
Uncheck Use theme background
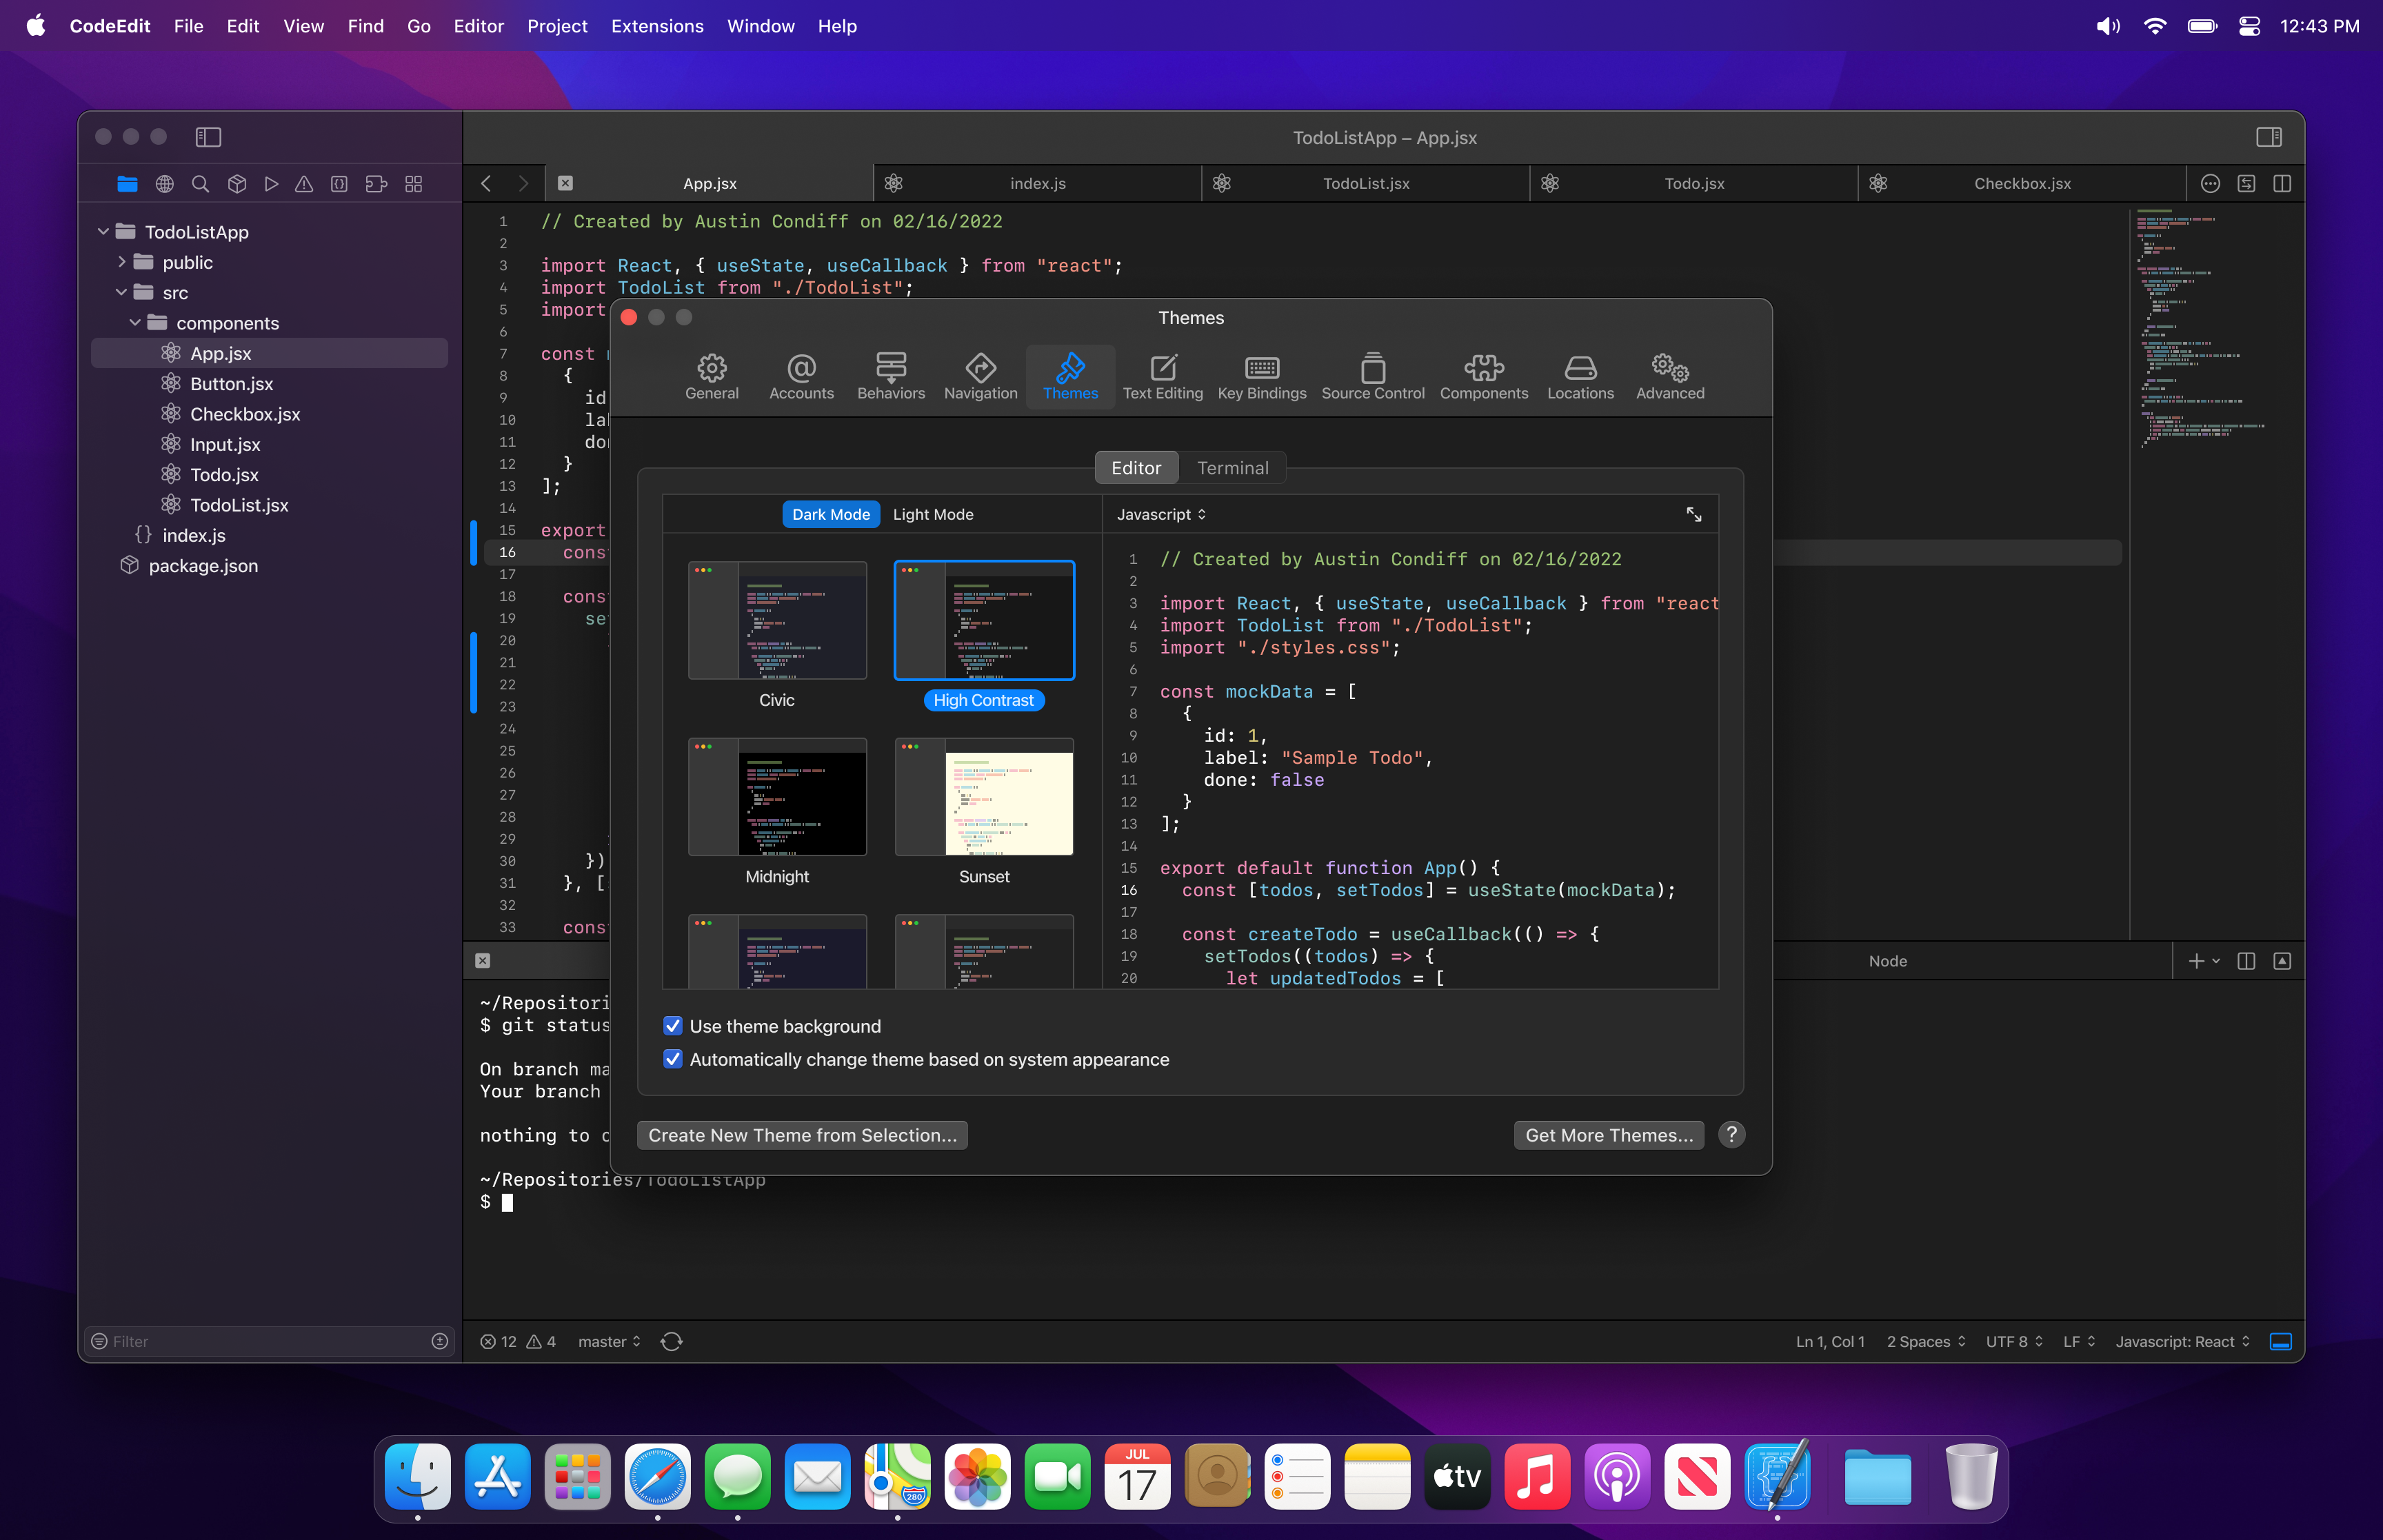point(672,1025)
